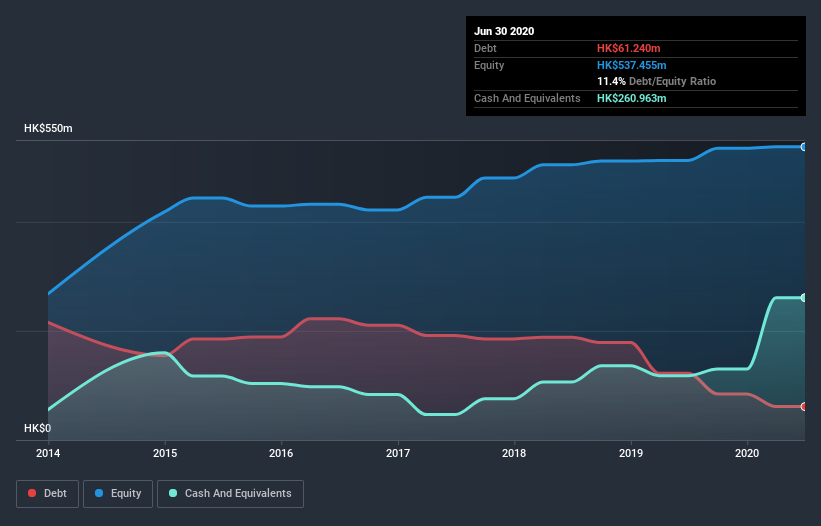Click the HK$537.455m equity value
821x526 pixels.
coord(631,65)
